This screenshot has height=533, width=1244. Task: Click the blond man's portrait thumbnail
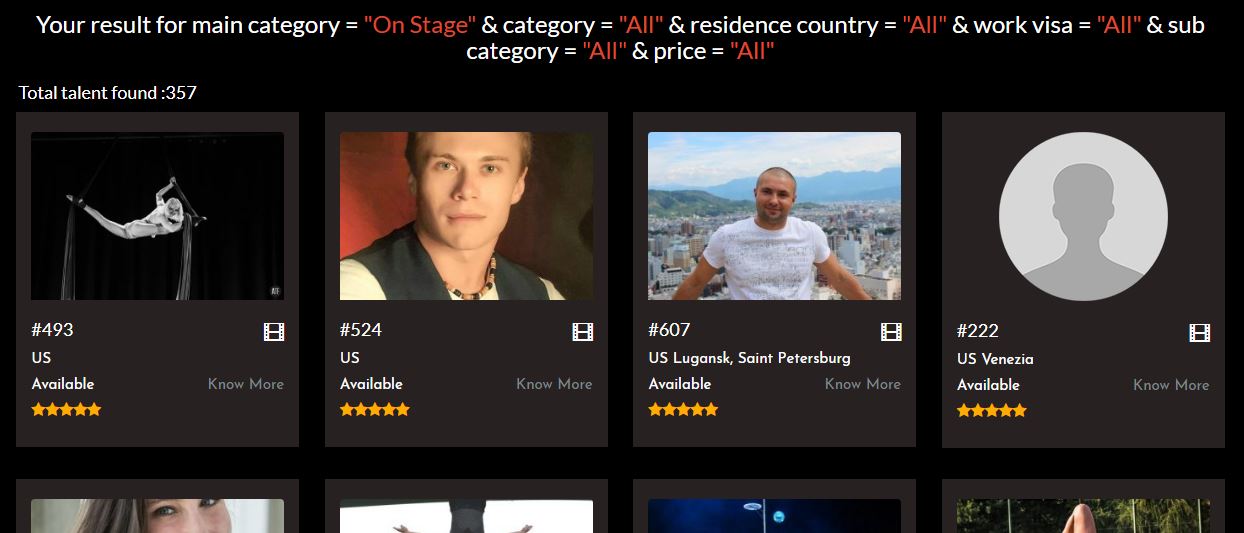466,216
